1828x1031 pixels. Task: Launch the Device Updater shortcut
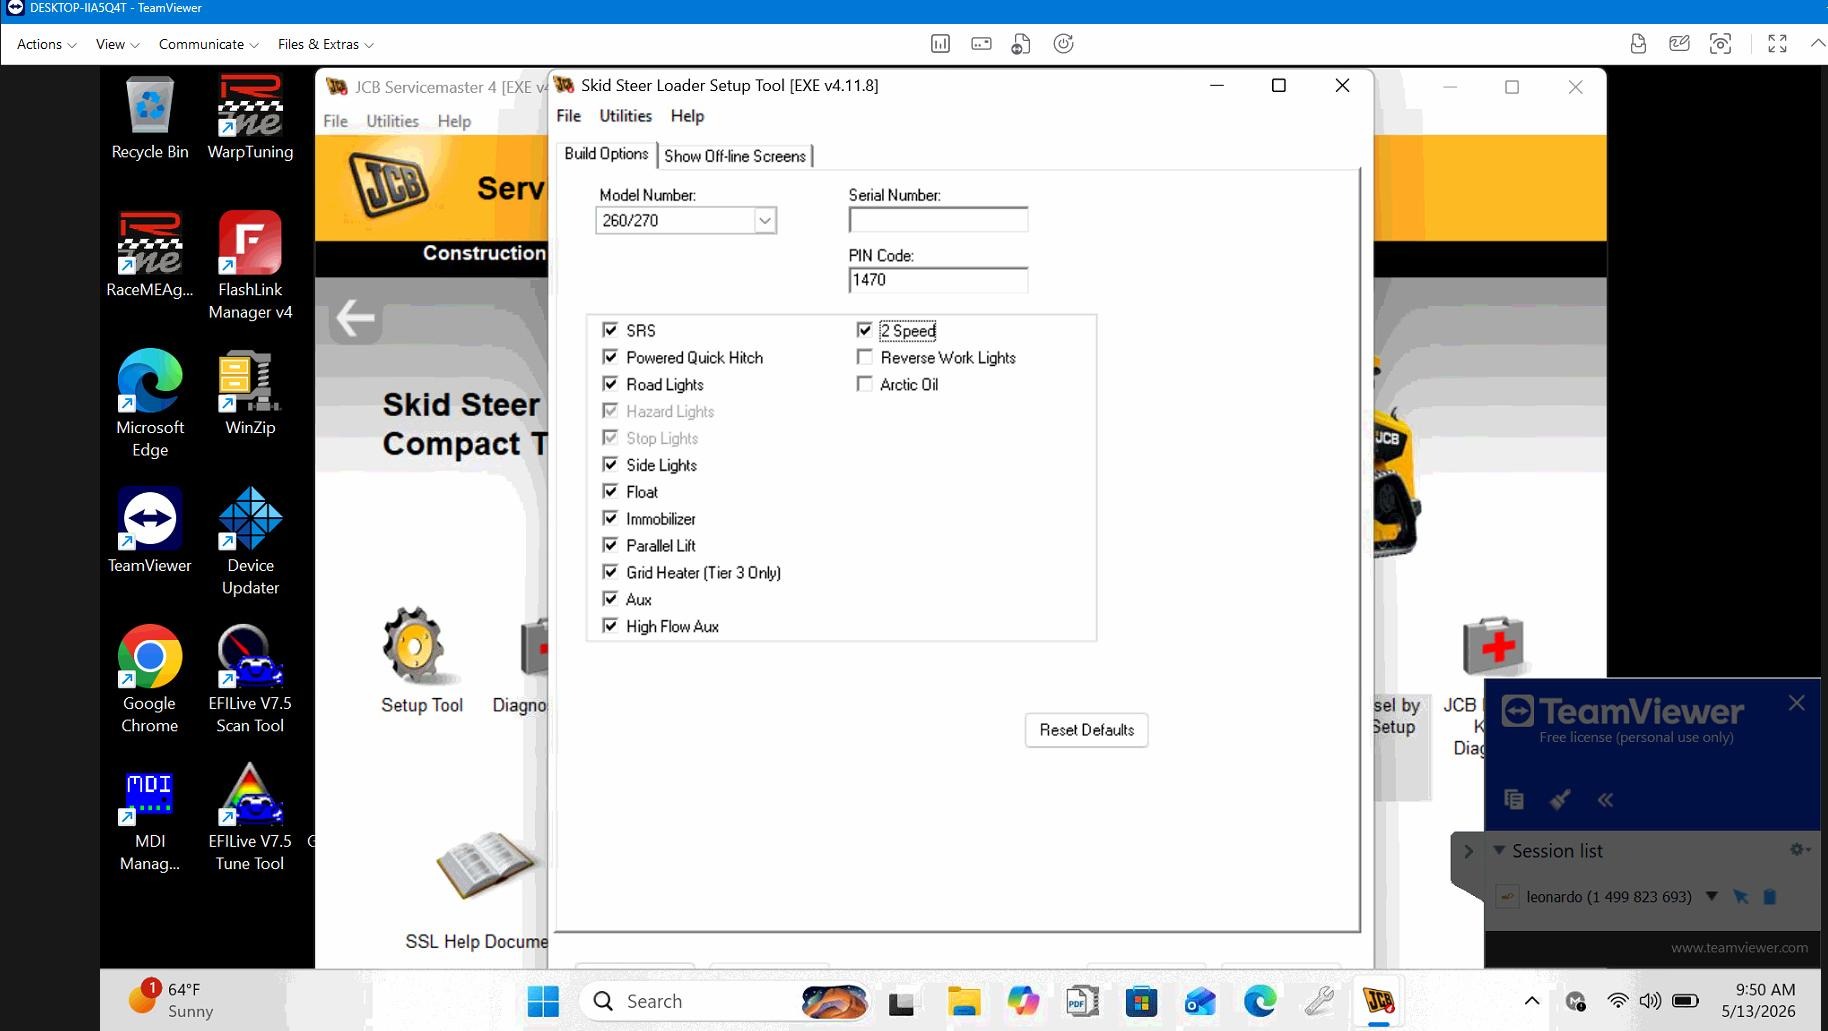[250, 542]
